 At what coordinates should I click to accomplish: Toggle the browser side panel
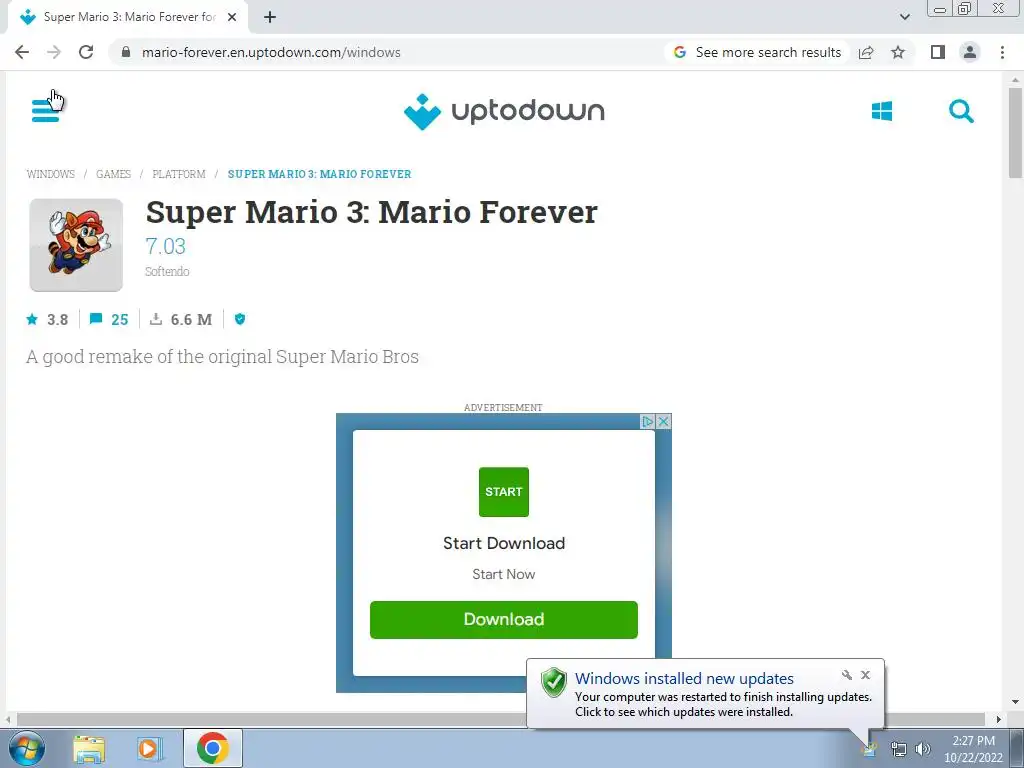(938, 52)
